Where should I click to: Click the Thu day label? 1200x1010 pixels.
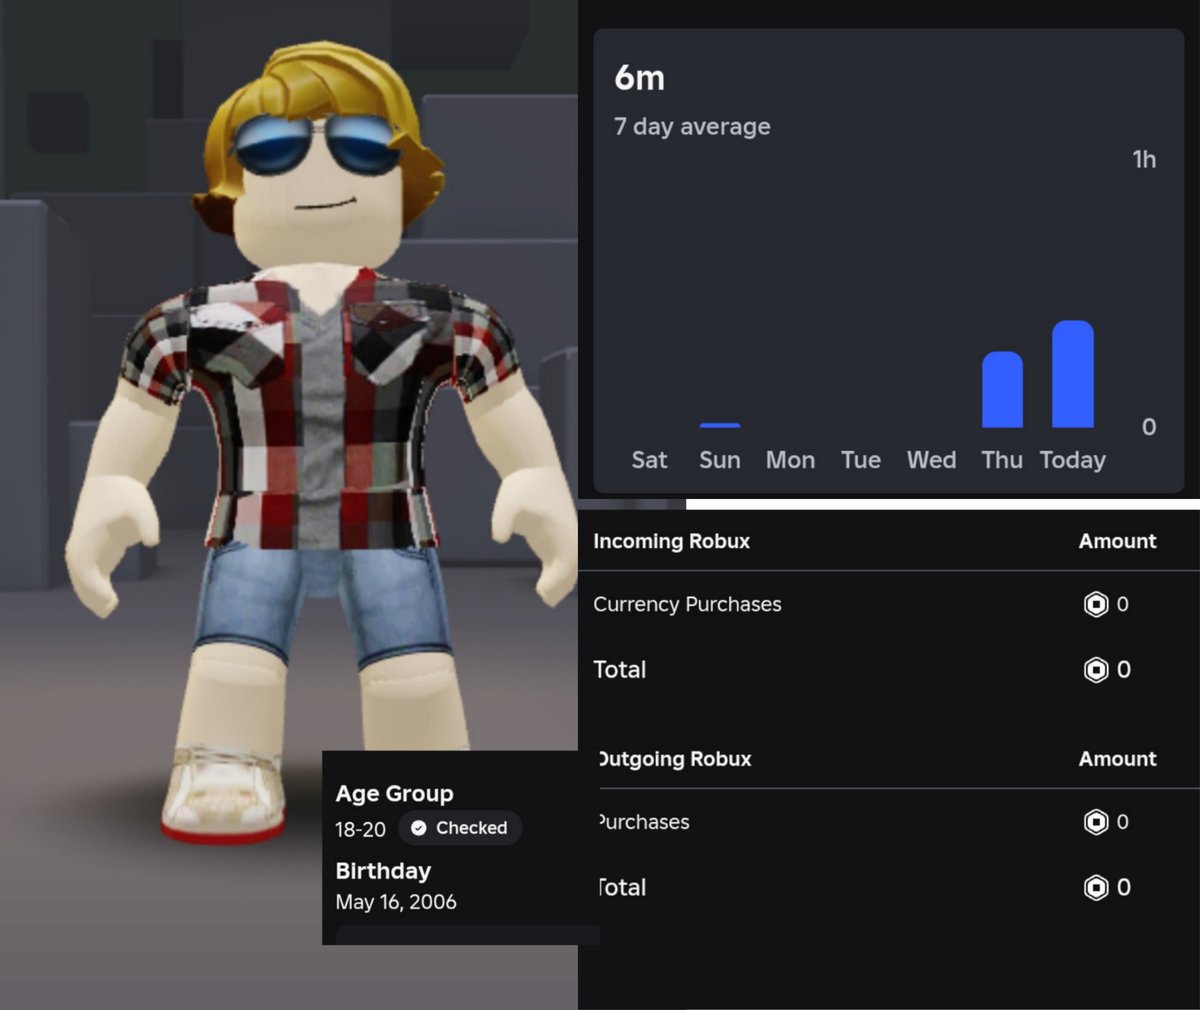[x=1002, y=460]
